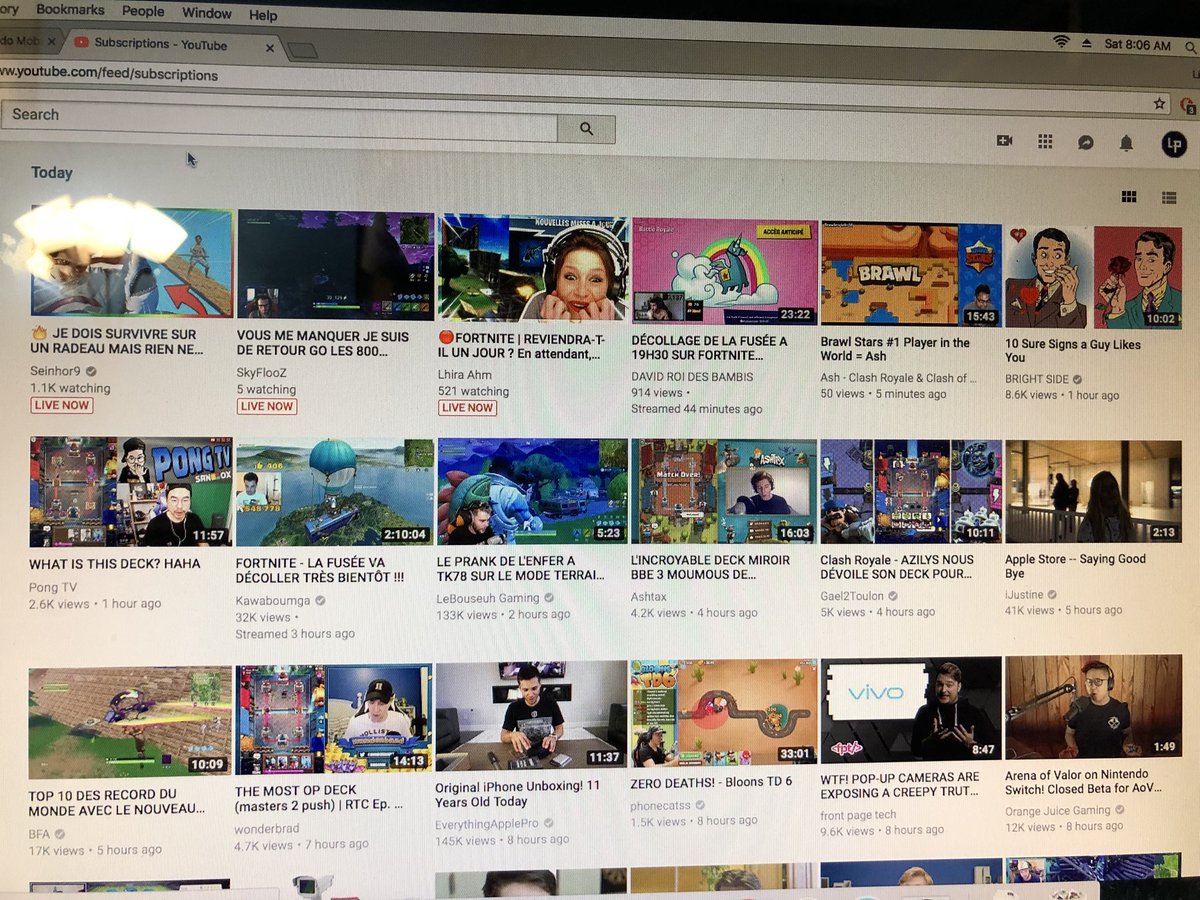
Task: Bookmark page with the star icon
Action: [1159, 103]
